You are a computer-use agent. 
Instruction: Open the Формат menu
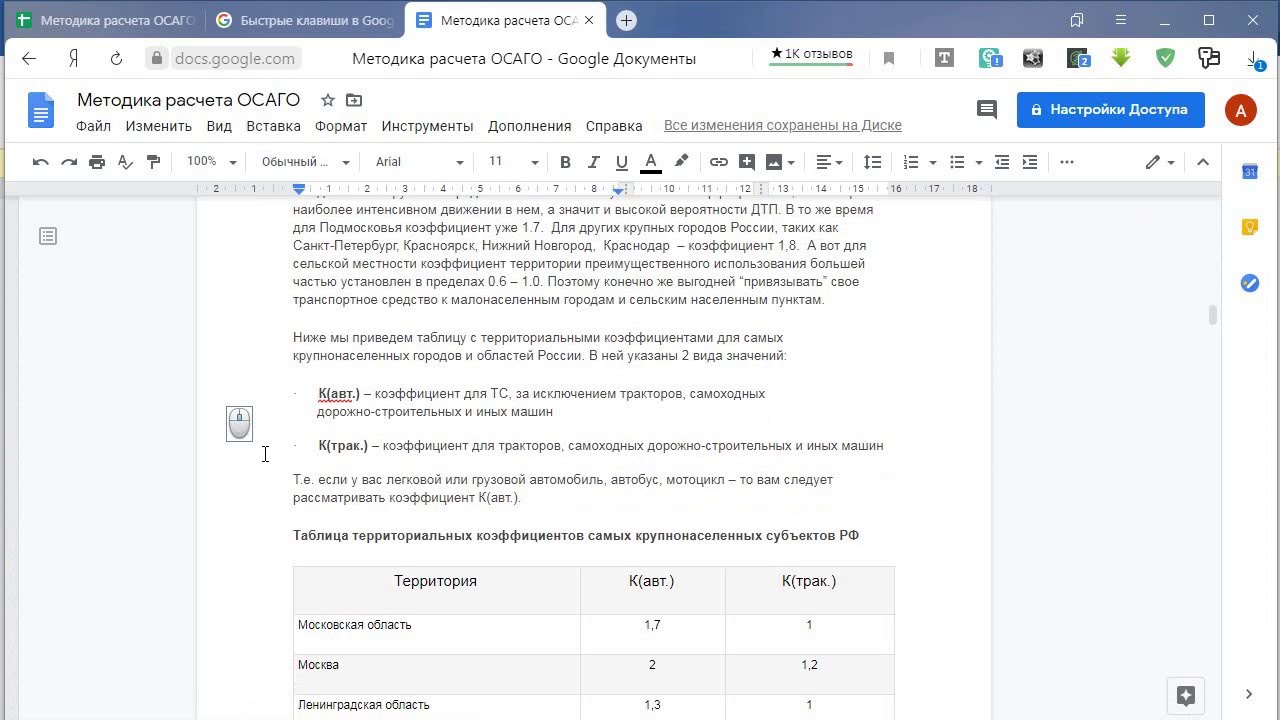tap(341, 126)
